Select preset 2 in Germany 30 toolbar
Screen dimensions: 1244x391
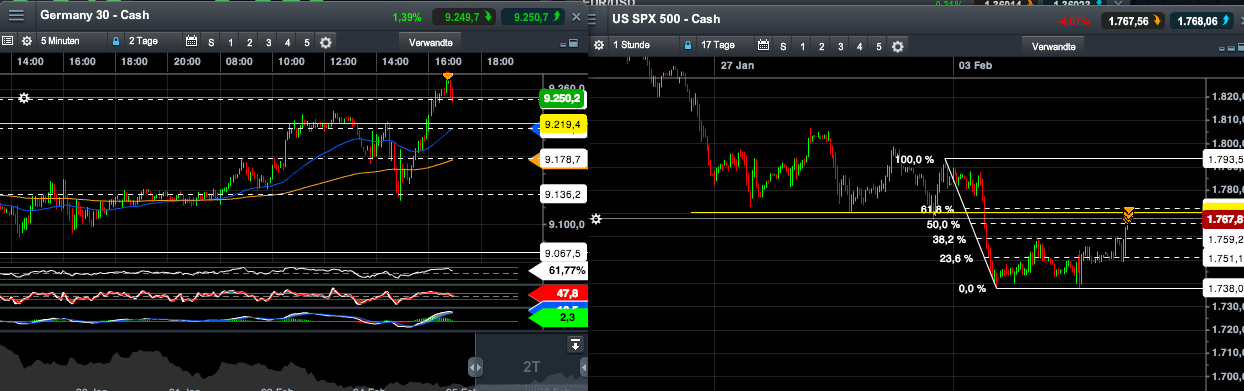[249, 43]
